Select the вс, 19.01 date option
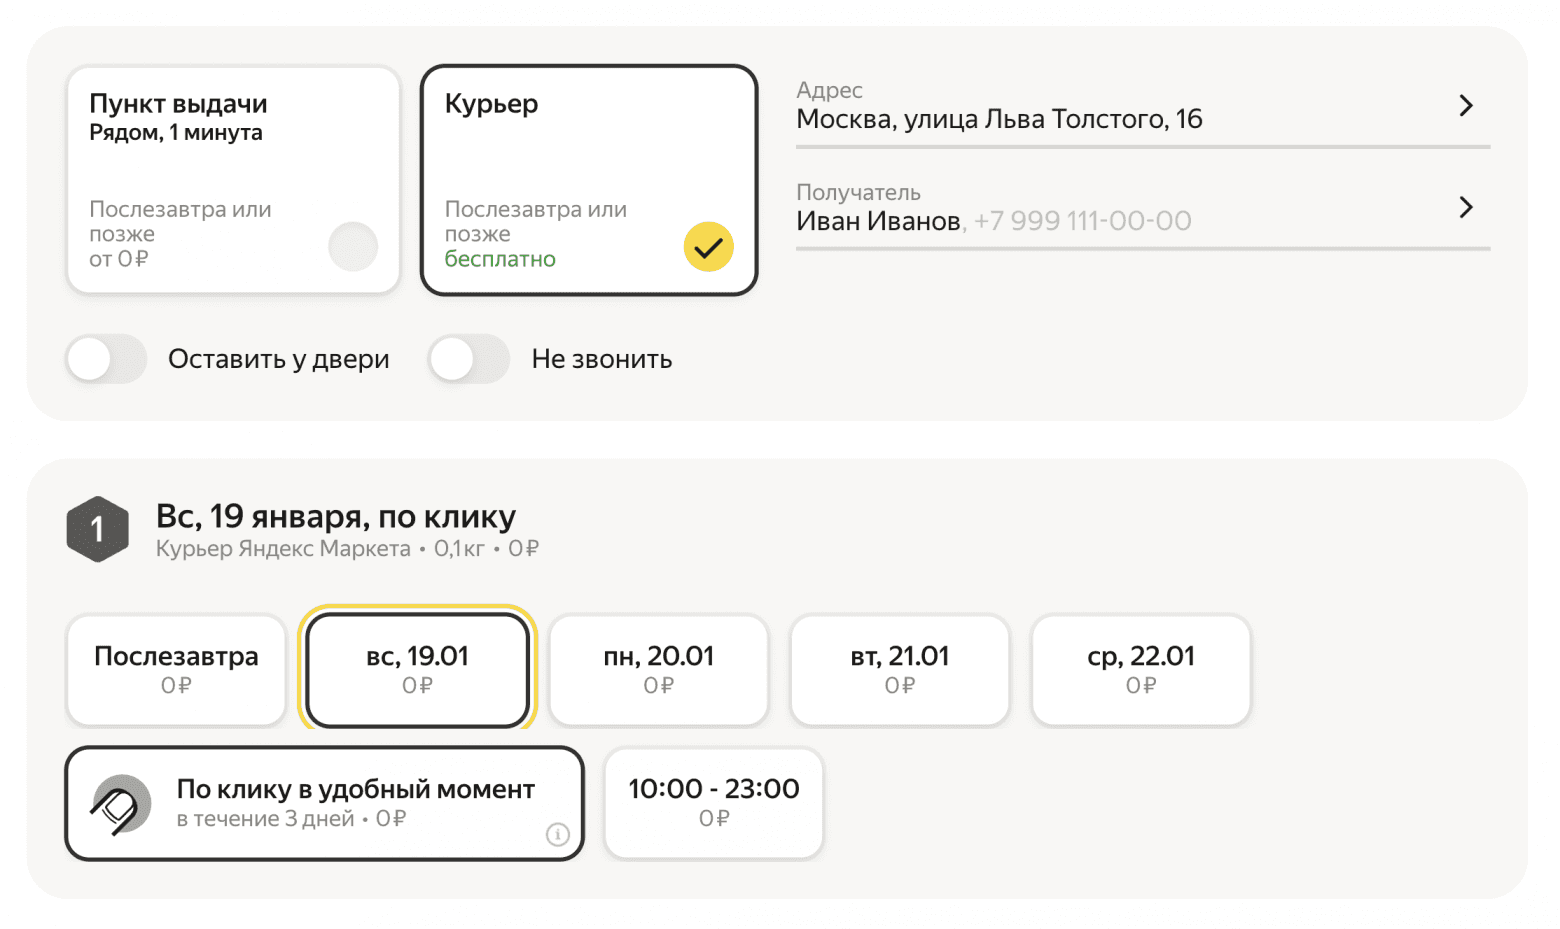Screen dimensions: 1560x929 pos(417,669)
